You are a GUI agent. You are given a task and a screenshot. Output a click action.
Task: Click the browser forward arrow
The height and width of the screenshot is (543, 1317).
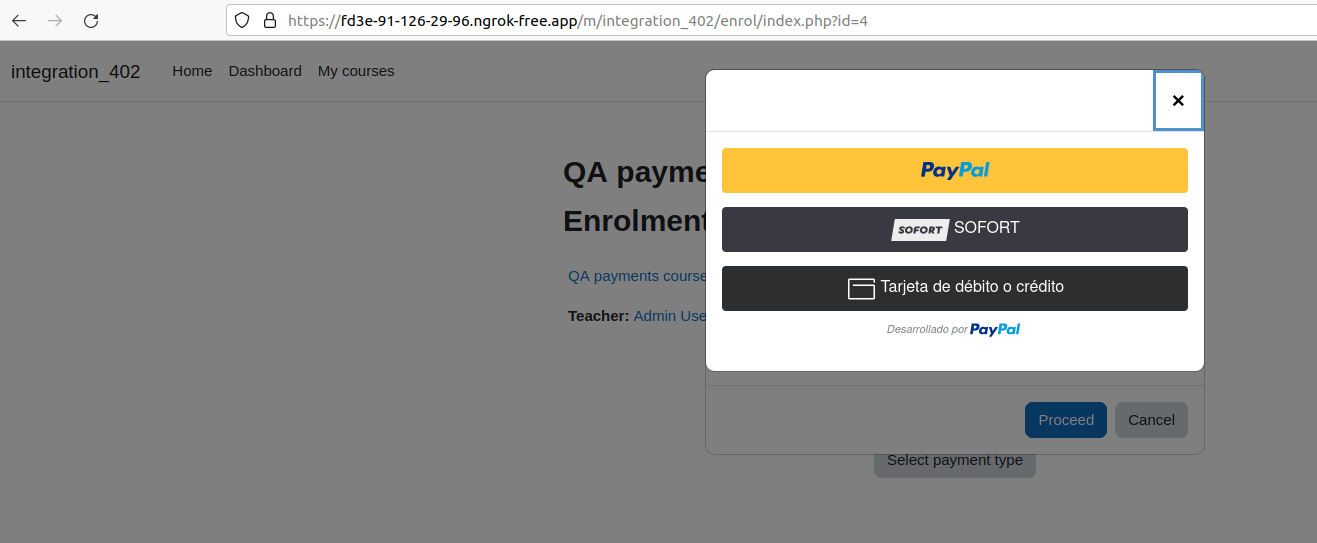click(55, 20)
